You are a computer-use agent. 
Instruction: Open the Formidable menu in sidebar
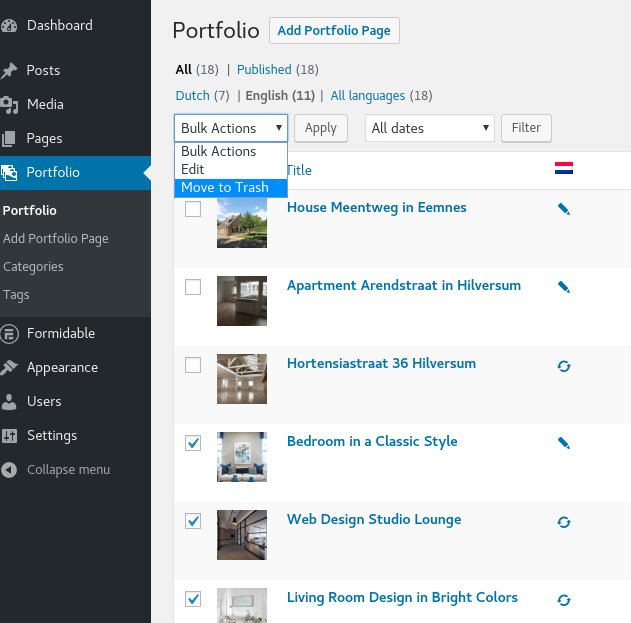pos(60,333)
